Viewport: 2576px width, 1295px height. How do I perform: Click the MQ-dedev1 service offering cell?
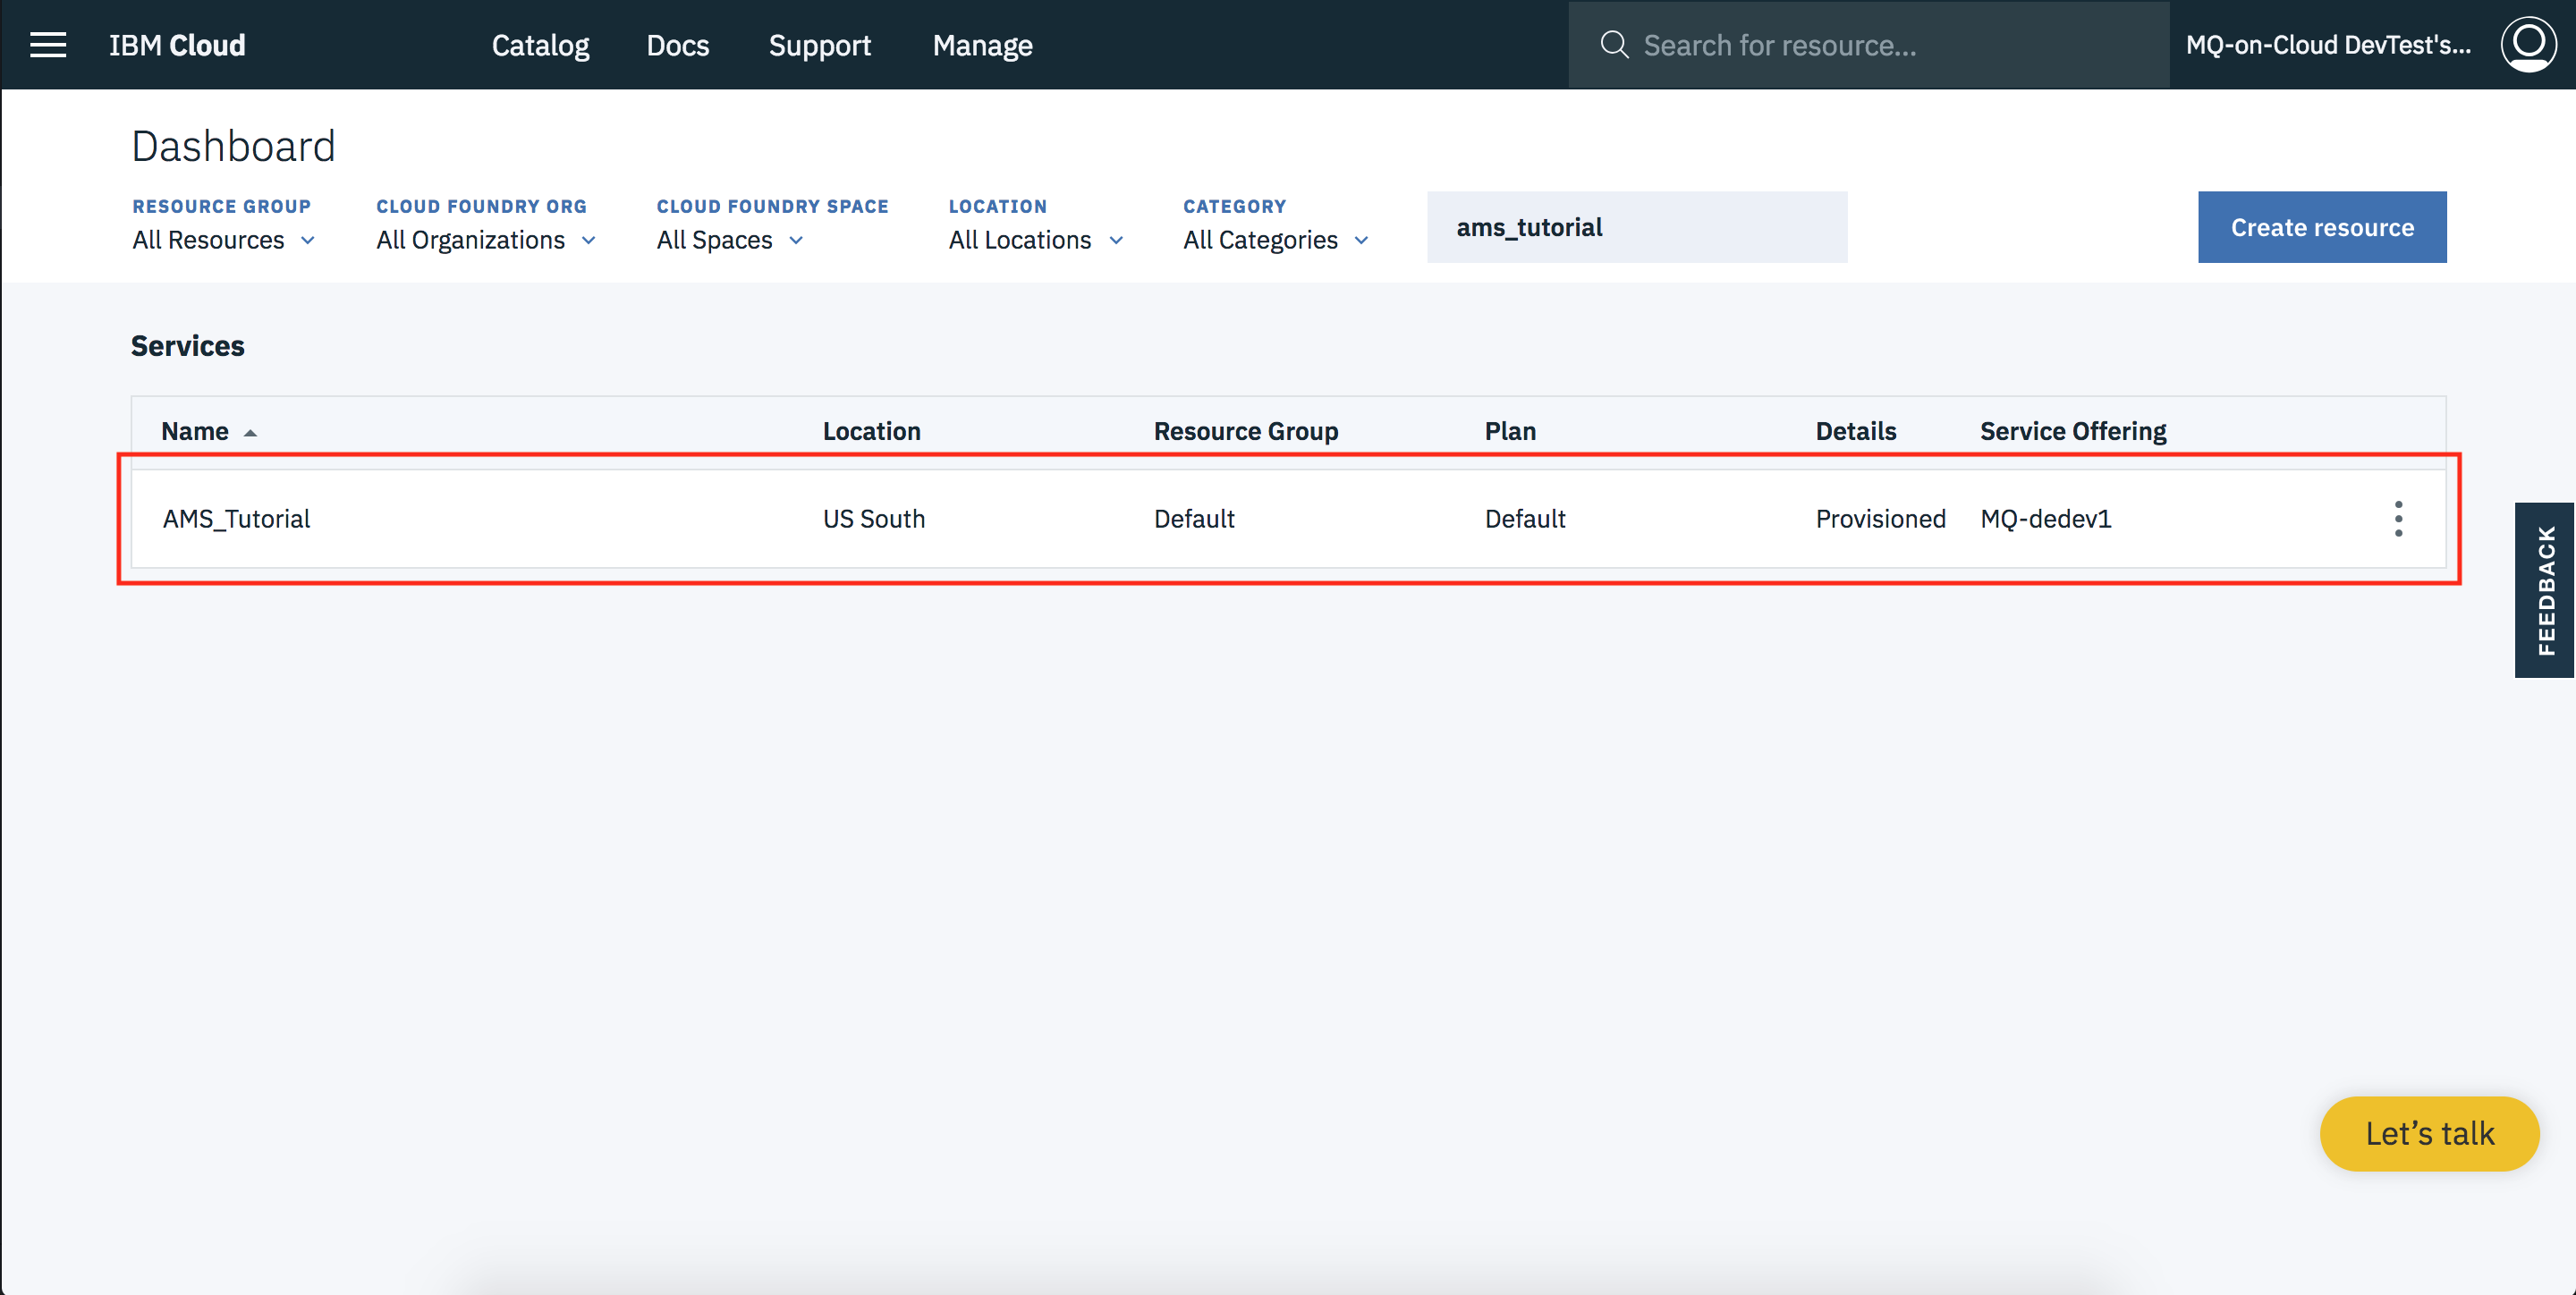pyautogui.click(x=2045, y=519)
